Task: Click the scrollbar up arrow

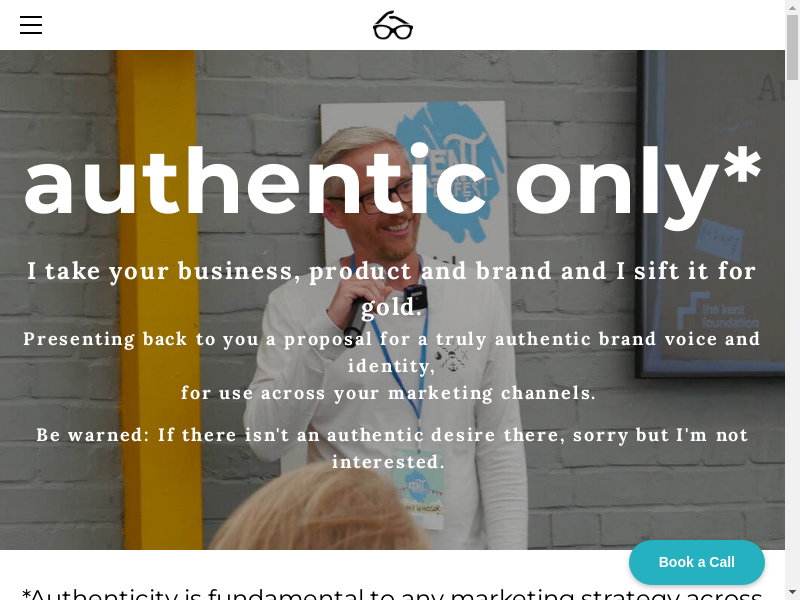Action: click(792, 7)
